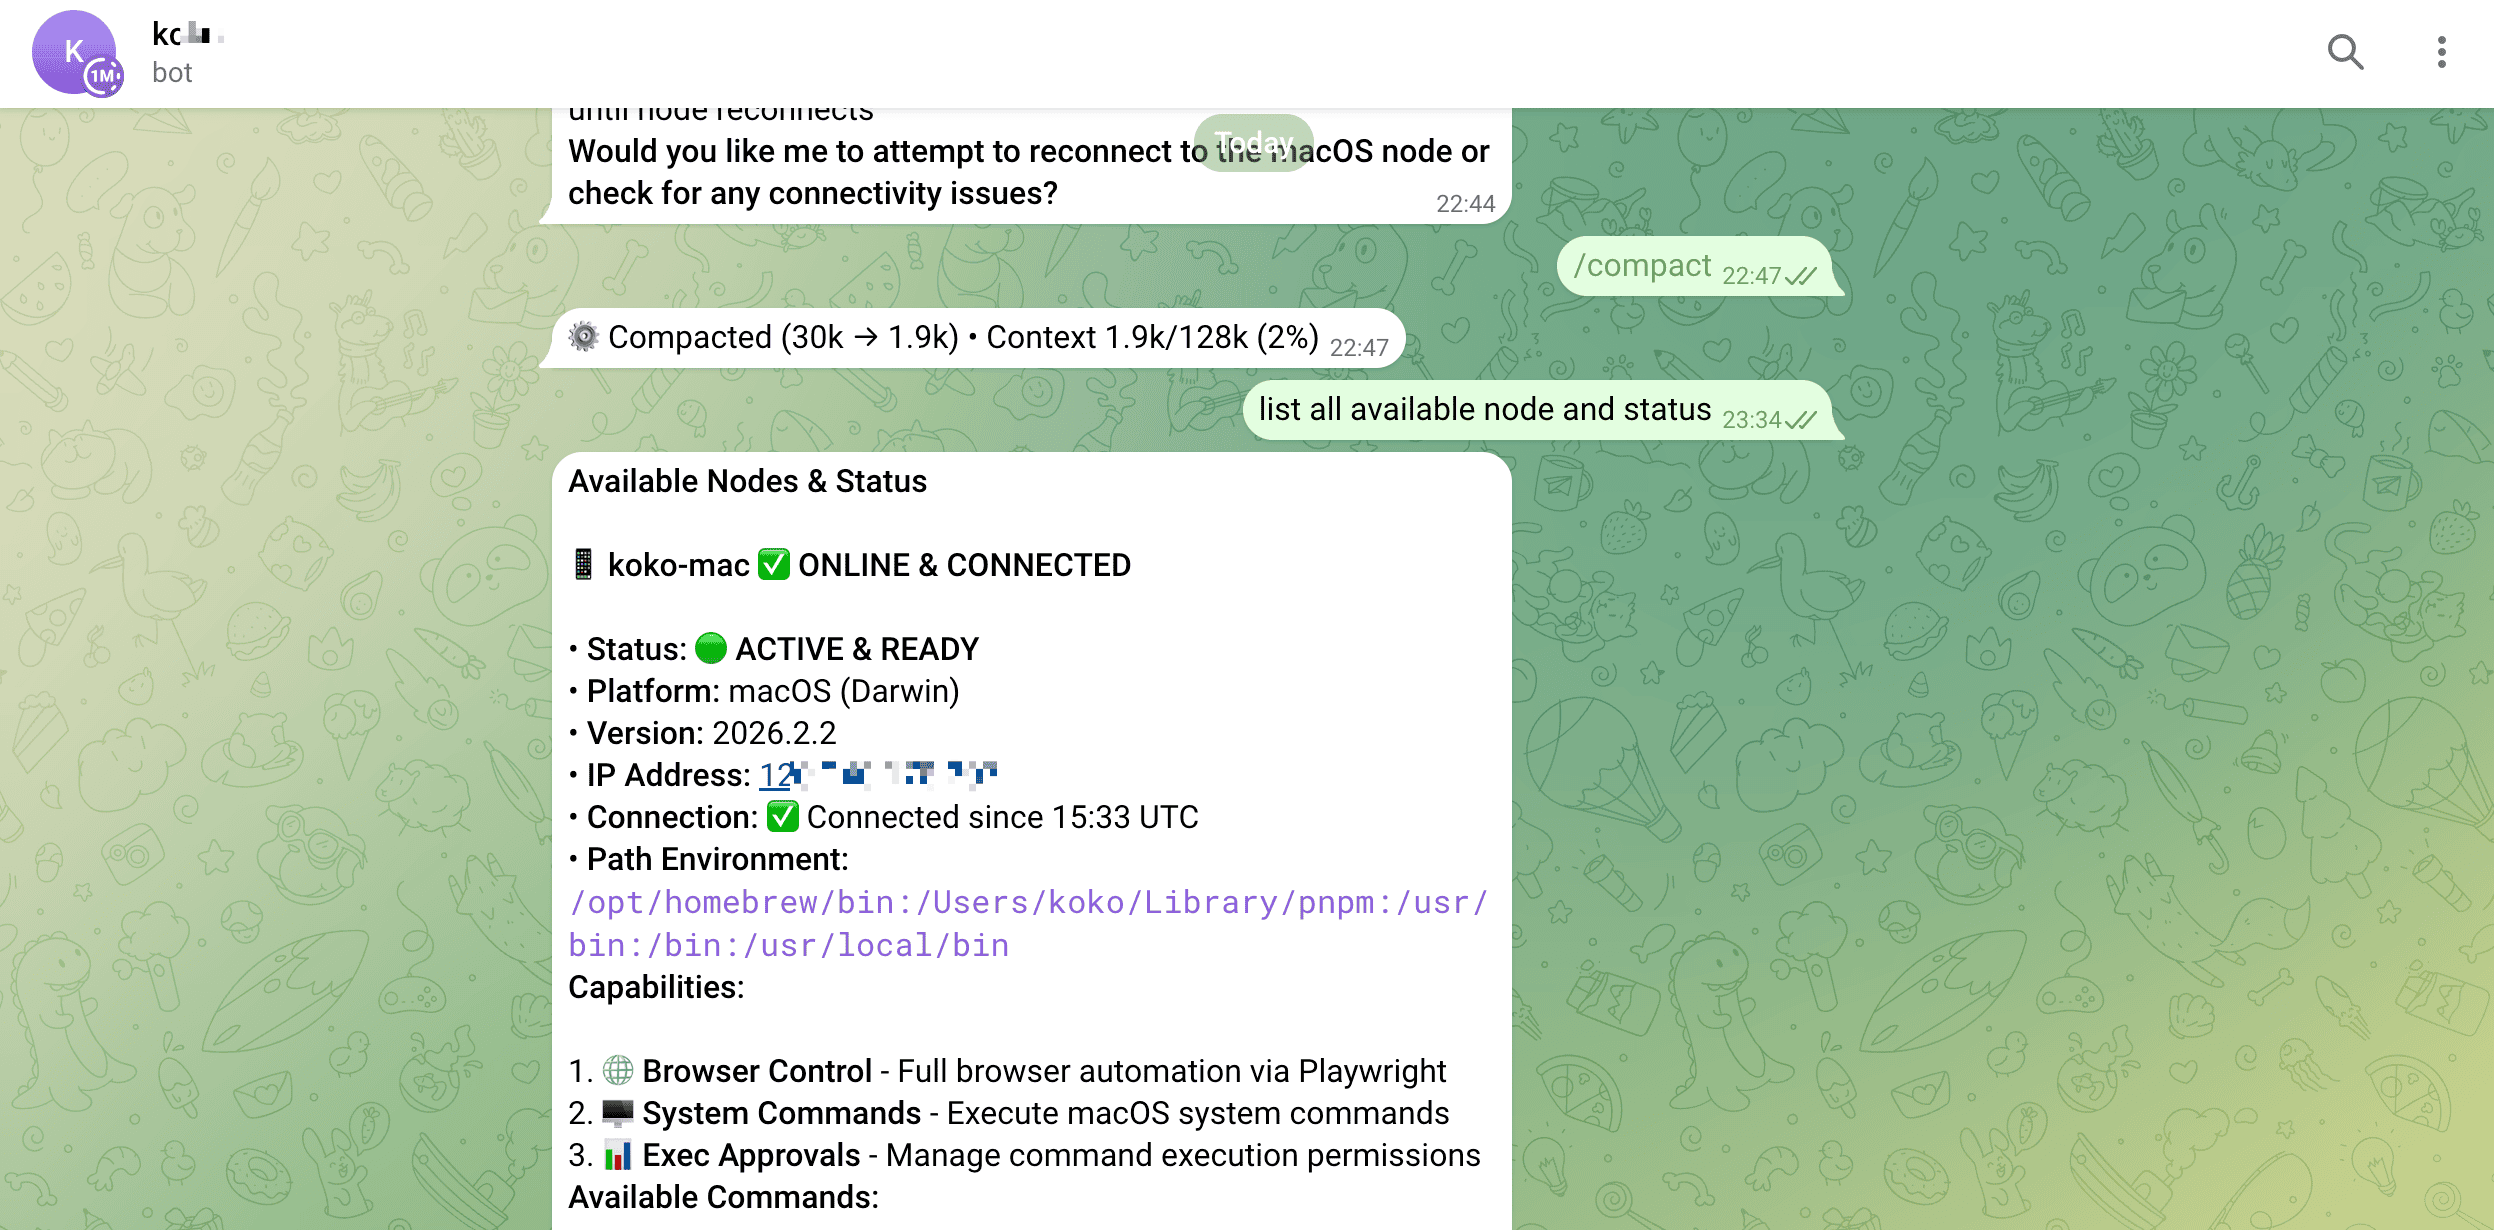Click the Available Nodes & Status heading
This screenshot has width=2494, height=1230.
point(747,481)
